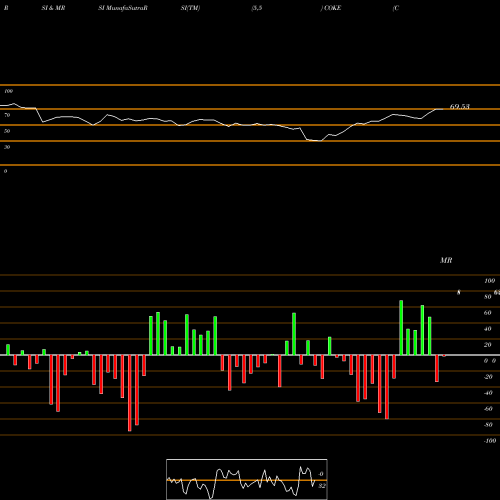Click the 60 label on MR right axis
500x500 pixels.
coord(488,313)
